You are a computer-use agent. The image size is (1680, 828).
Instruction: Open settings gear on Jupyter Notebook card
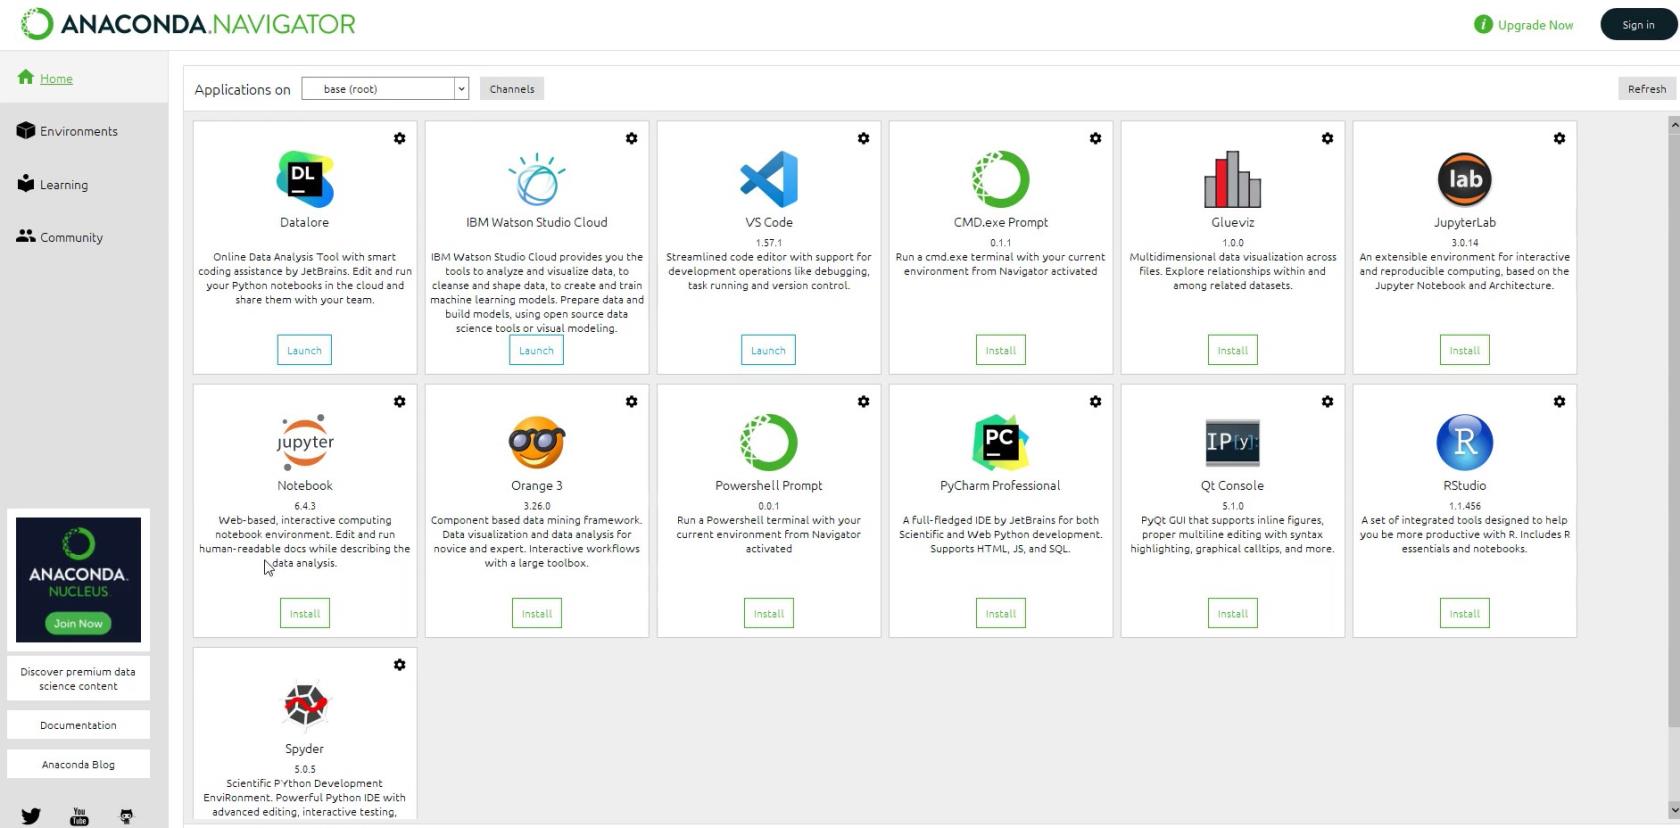point(399,401)
